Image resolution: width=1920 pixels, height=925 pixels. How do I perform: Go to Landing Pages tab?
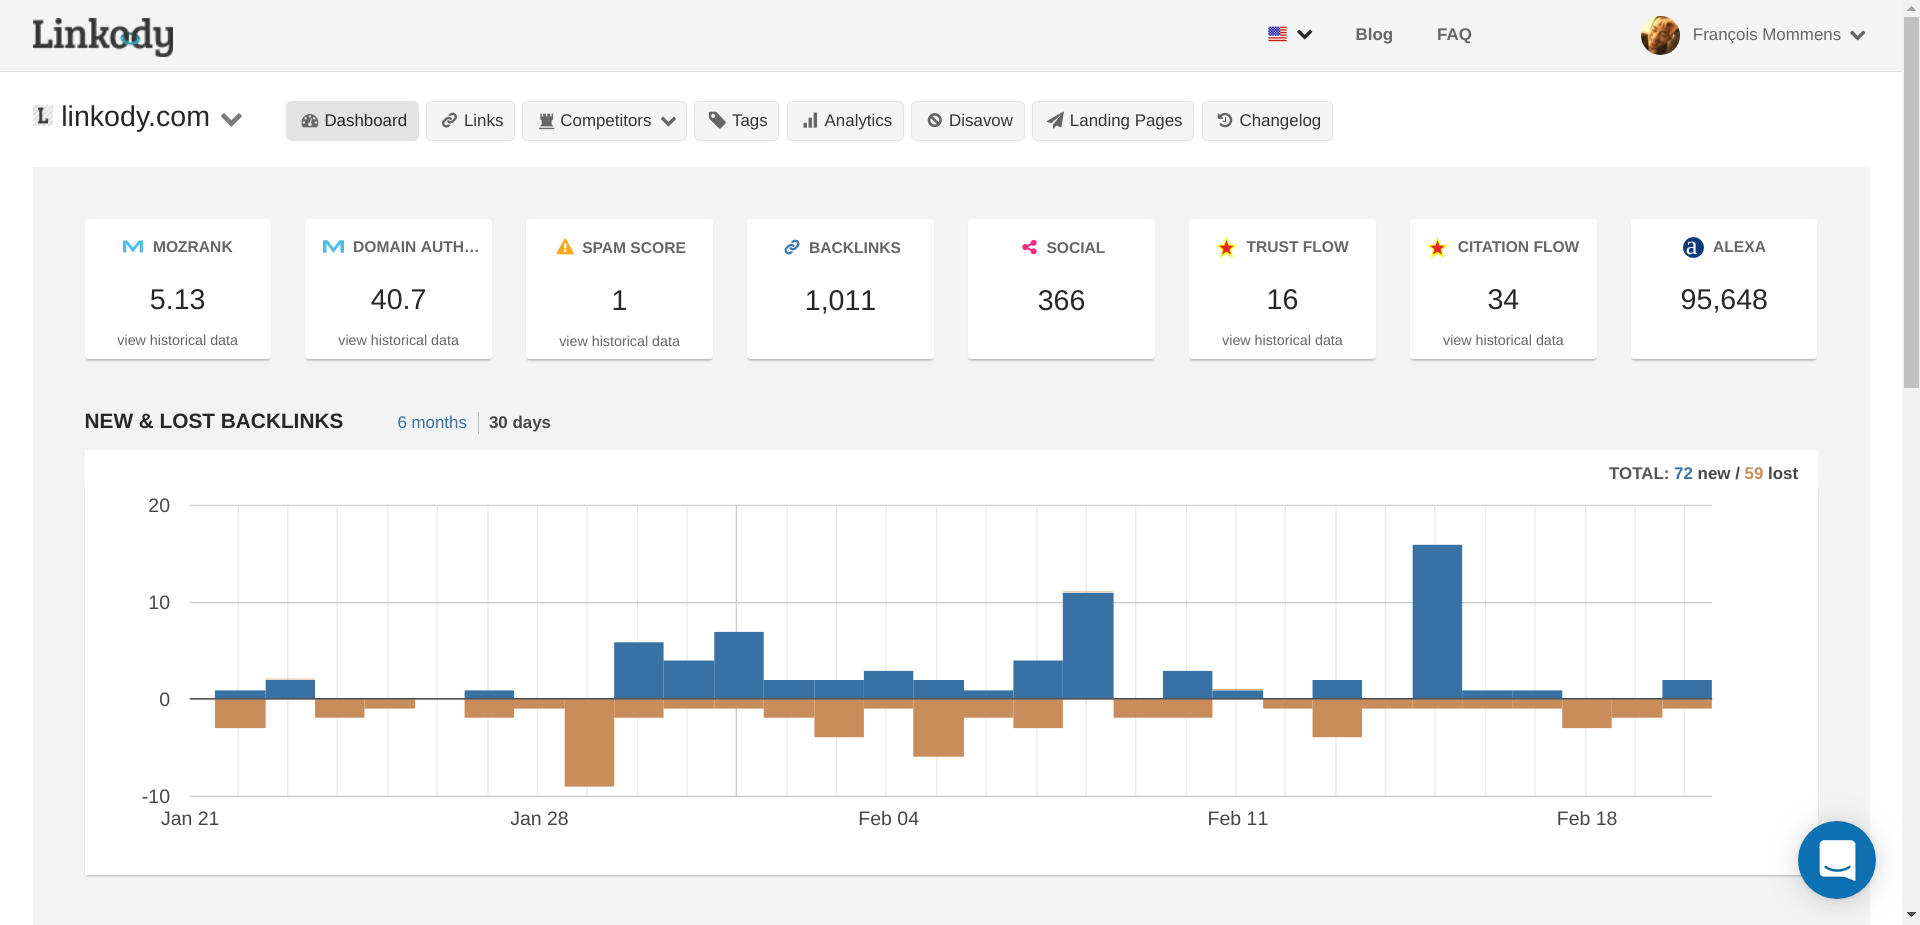(x=1114, y=121)
